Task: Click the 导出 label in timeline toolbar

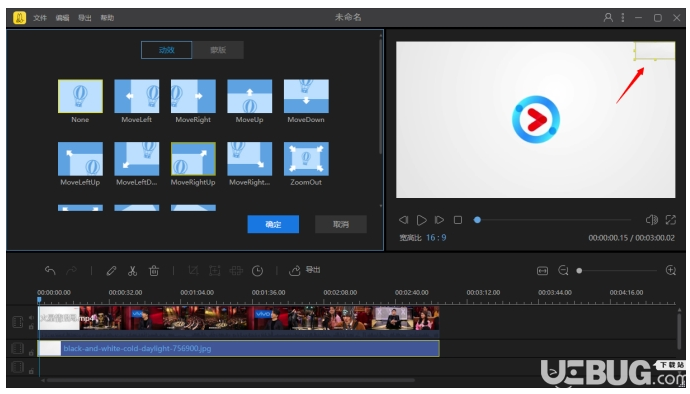Action: pos(313,270)
